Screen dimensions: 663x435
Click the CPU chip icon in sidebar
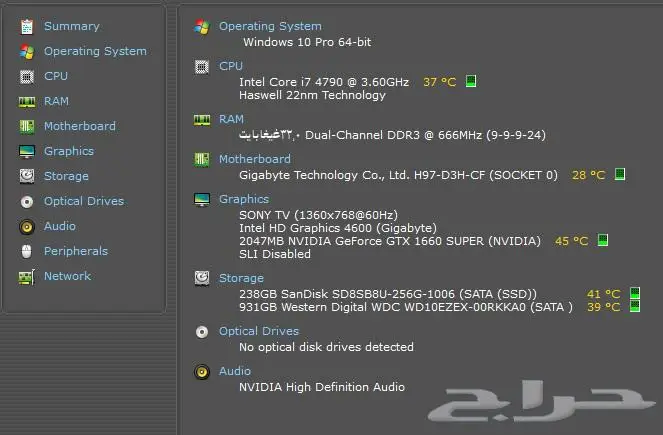click(x=26, y=76)
